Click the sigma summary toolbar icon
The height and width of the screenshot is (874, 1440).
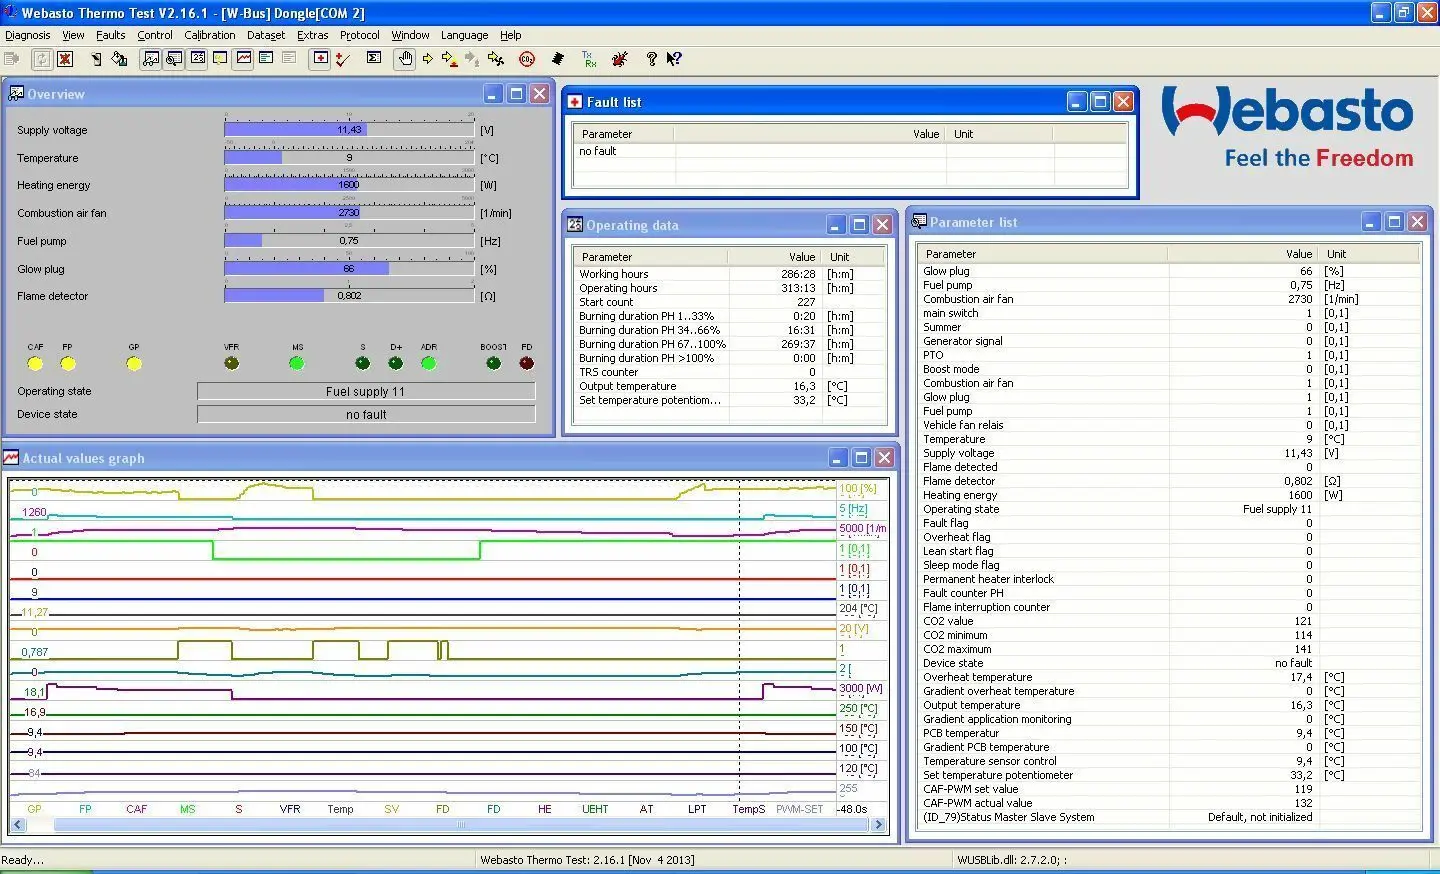(x=374, y=58)
